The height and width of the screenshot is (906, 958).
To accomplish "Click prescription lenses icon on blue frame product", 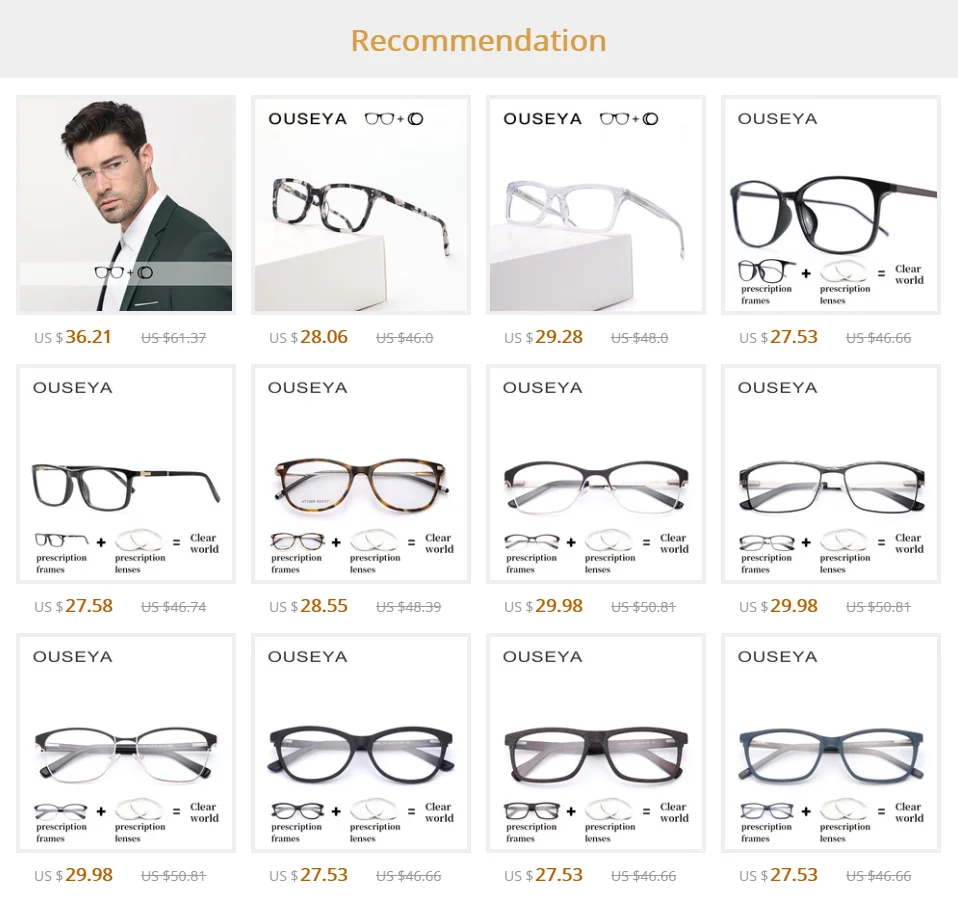I will coord(844,820).
